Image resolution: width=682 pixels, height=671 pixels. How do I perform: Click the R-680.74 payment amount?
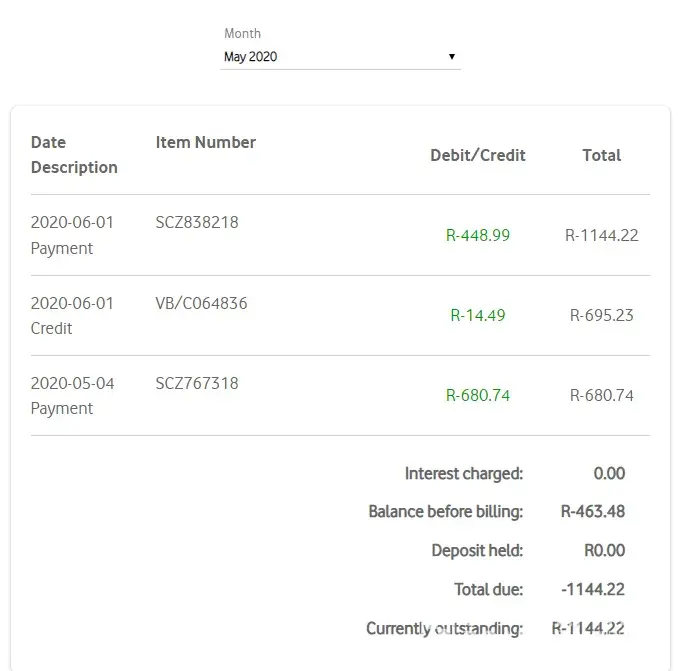click(x=478, y=395)
